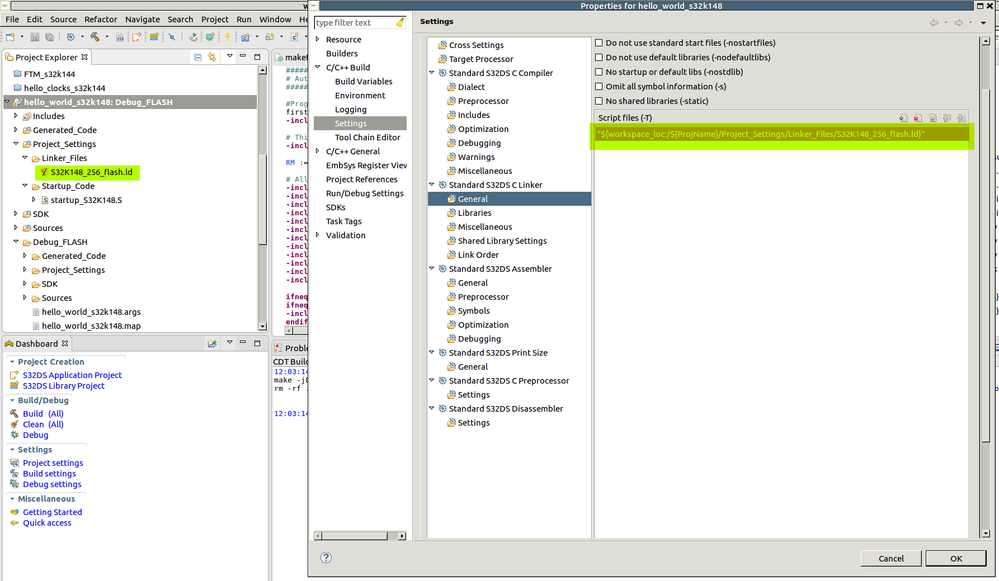Click Clean (All) link in Dashboard

43,425
